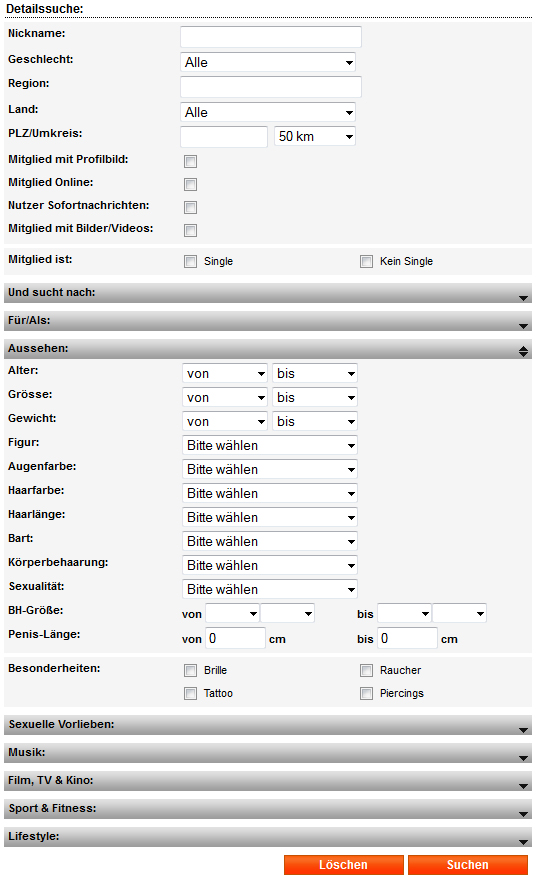Screen dimensions: 536x877
Task: Check the 'Mitglied Online' checkbox
Action: click(191, 185)
